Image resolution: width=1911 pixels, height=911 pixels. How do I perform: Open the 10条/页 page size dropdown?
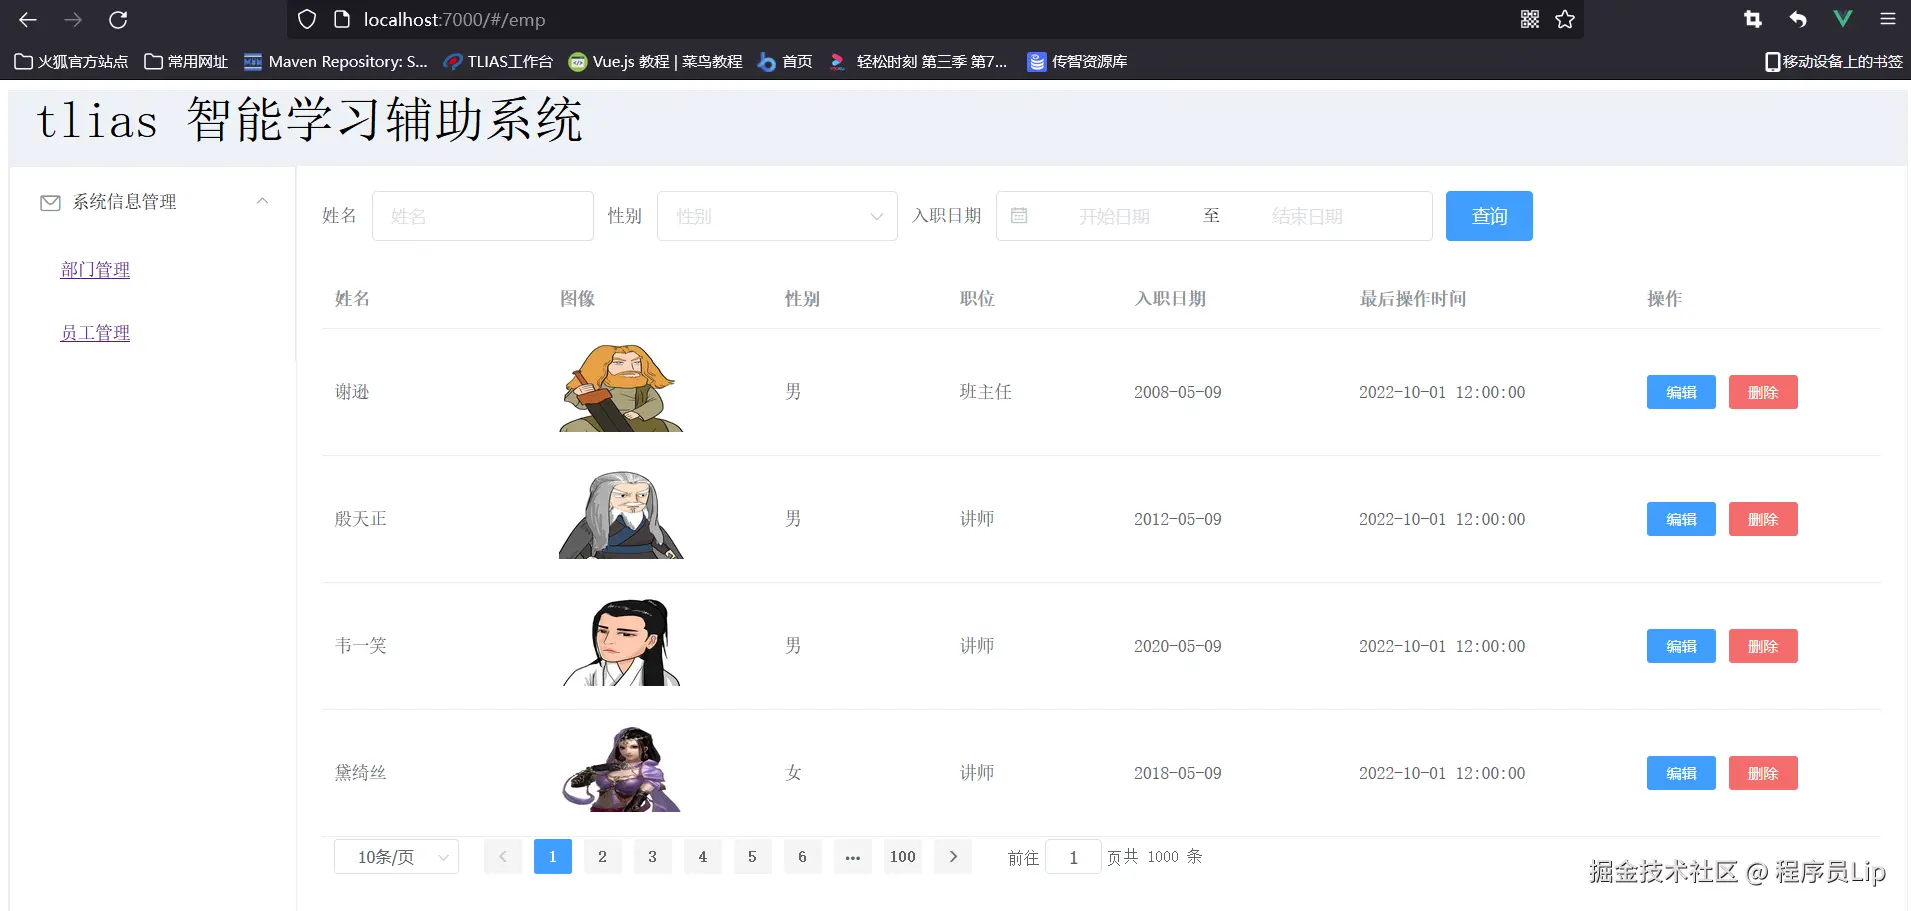[396, 857]
